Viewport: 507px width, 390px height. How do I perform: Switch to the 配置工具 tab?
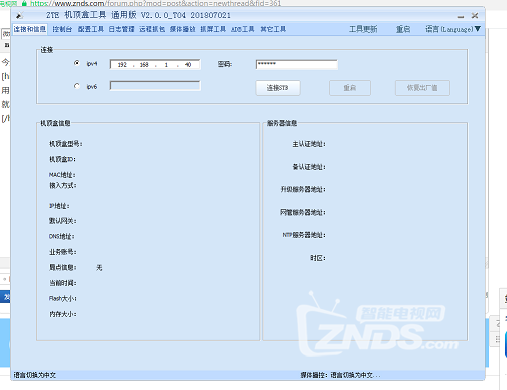pyautogui.click(x=91, y=29)
